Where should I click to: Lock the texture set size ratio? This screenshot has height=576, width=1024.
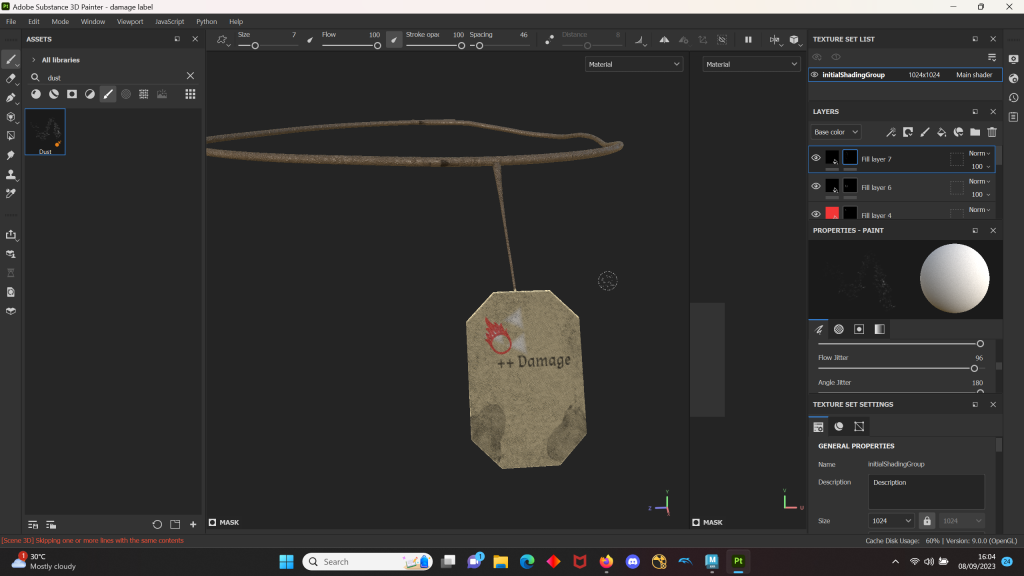[927, 520]
